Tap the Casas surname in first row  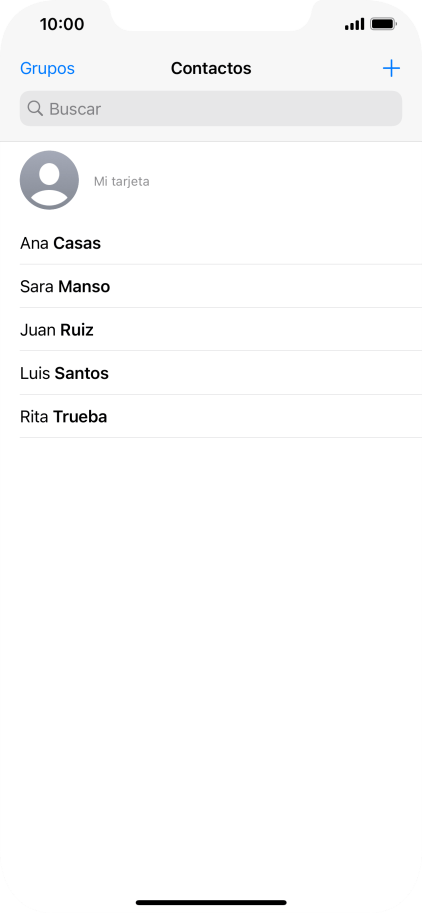click(77, 243)
